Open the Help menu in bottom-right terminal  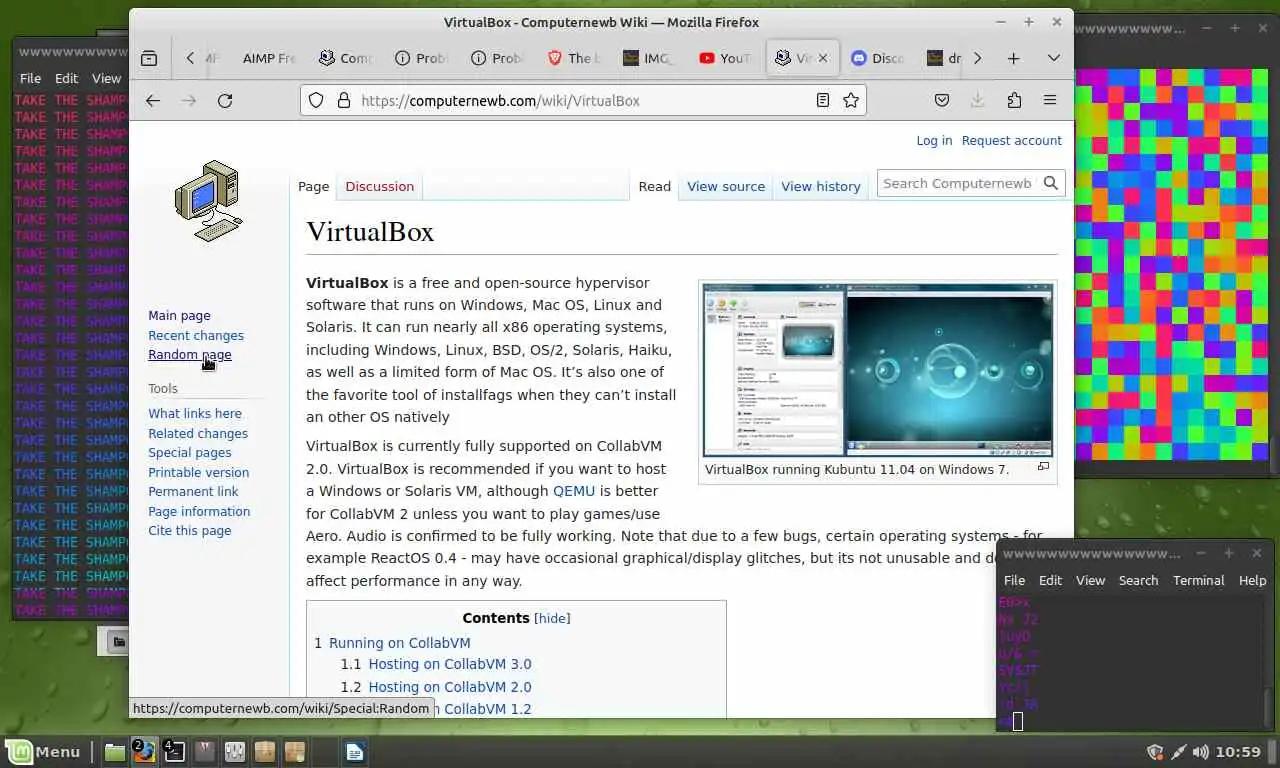[1252, 580]
